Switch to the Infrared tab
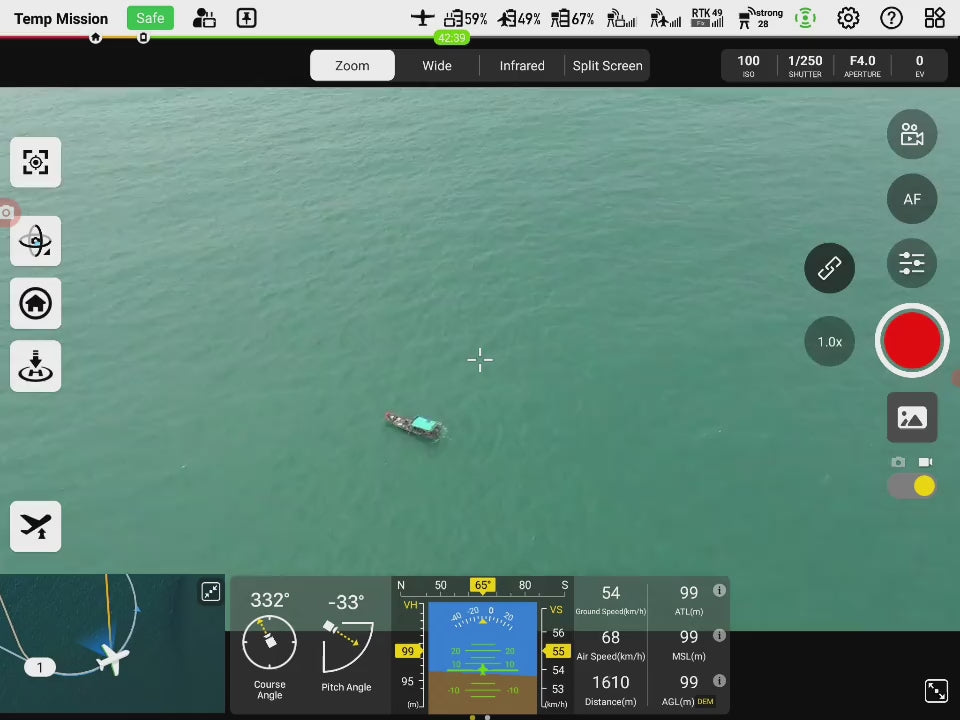 (x=522, y=66)
